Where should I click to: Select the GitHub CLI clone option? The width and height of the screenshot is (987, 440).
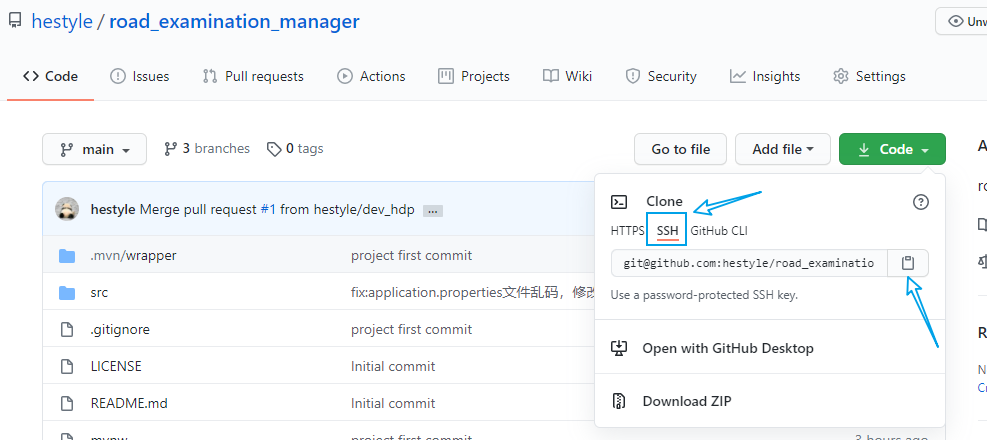[719, 231]
